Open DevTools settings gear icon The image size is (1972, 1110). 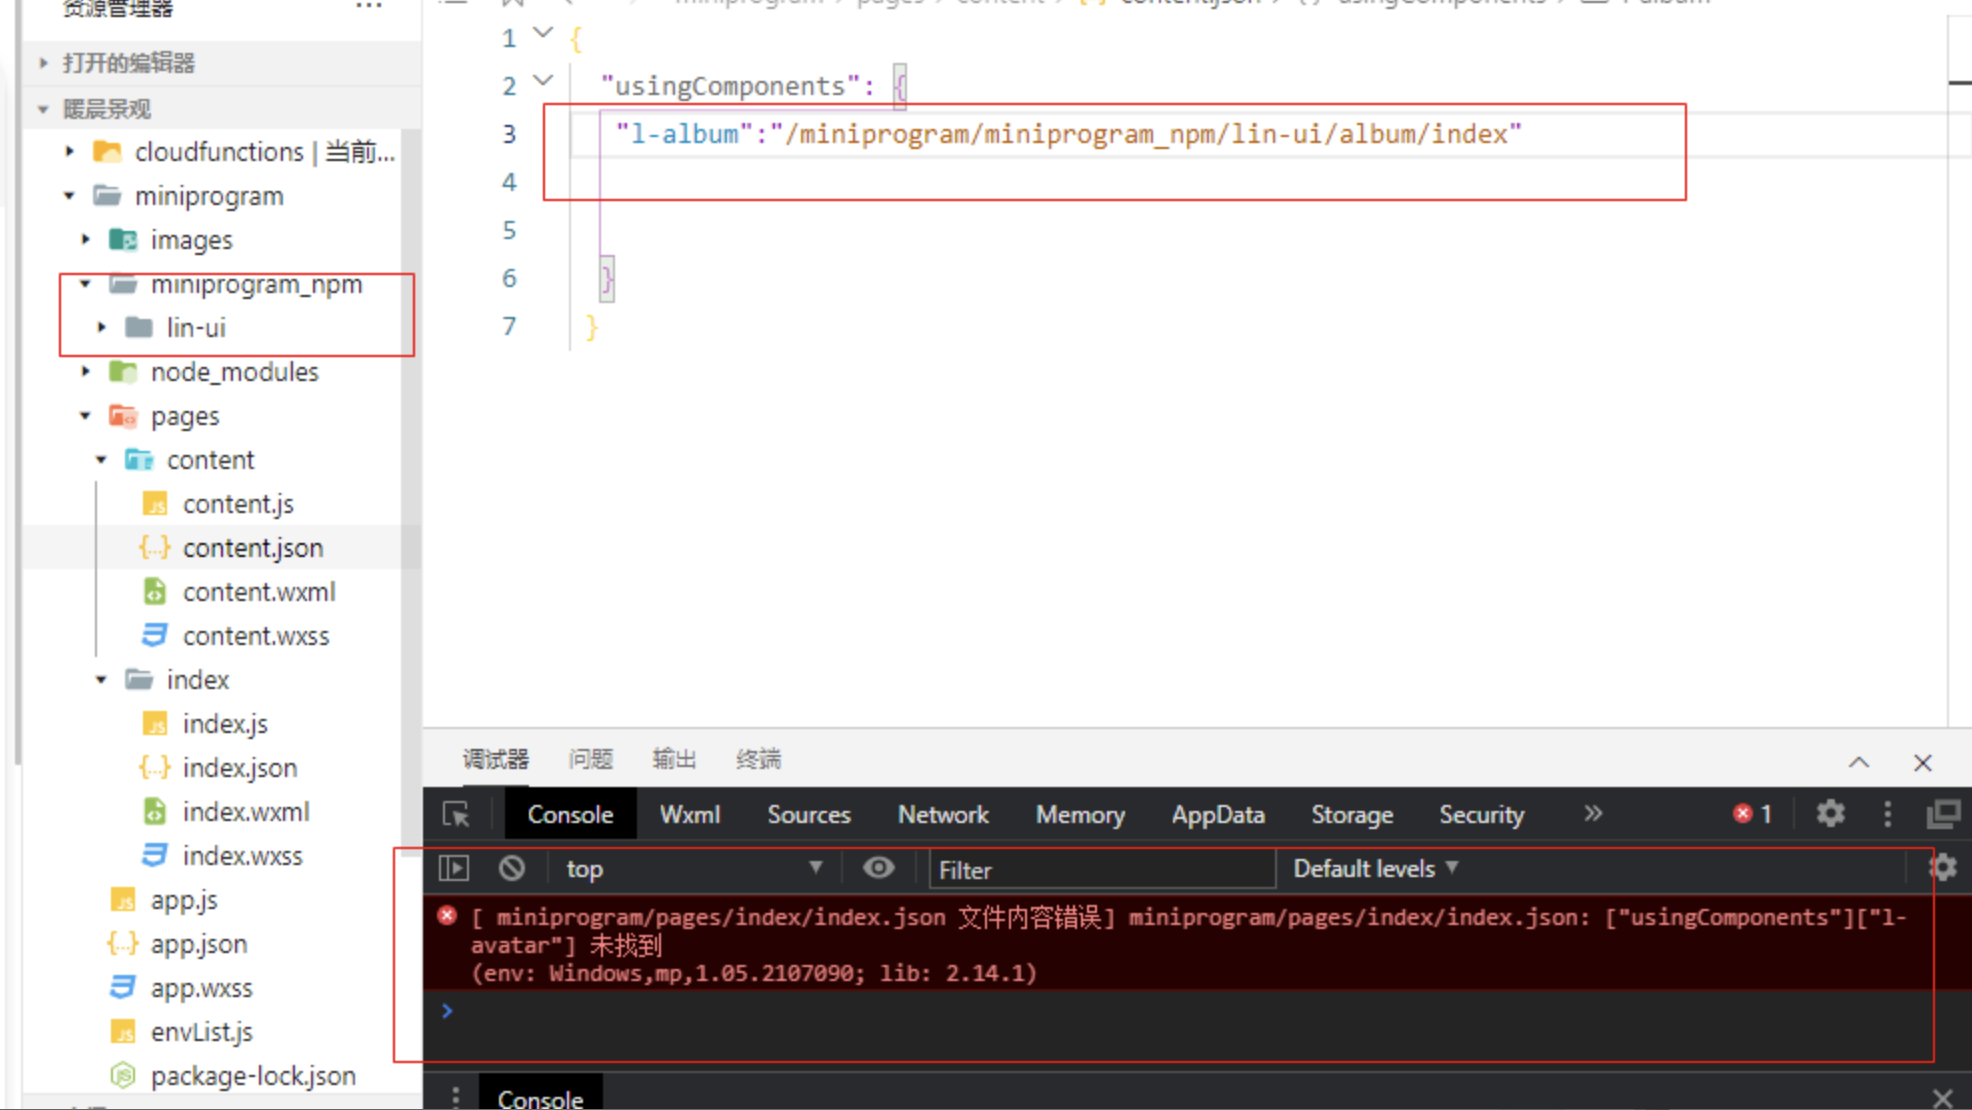[x=1829, y=814]
